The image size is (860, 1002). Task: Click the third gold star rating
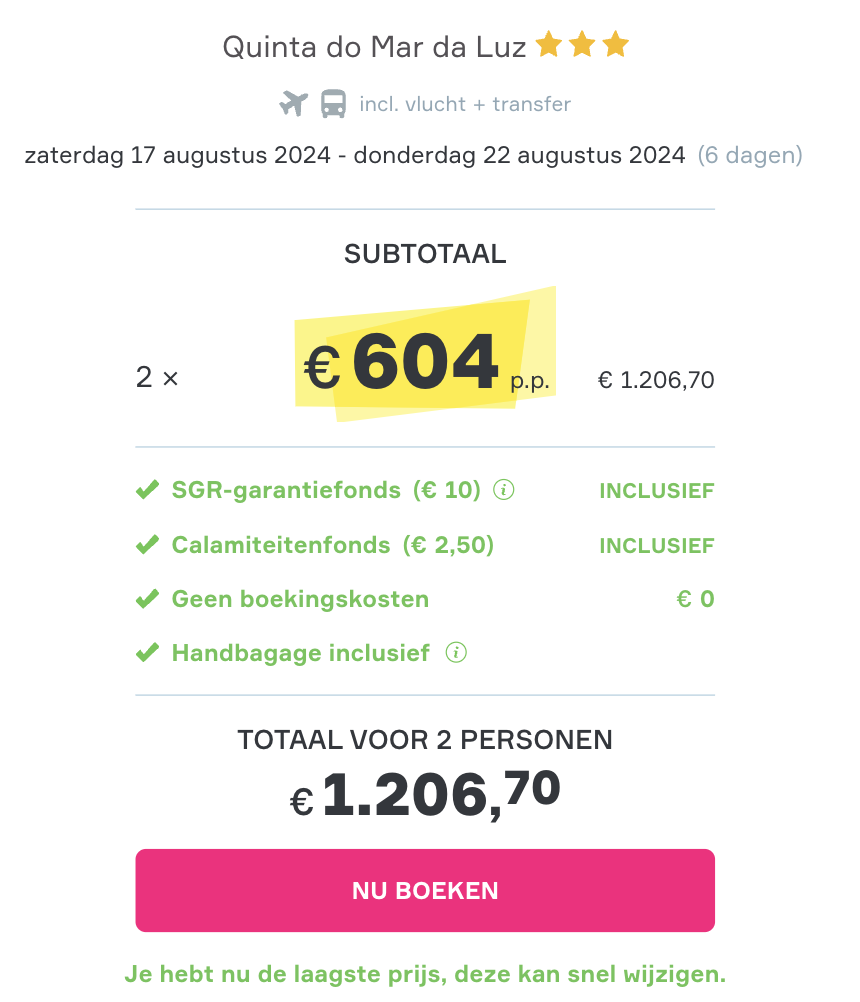[x=615, y=45]
